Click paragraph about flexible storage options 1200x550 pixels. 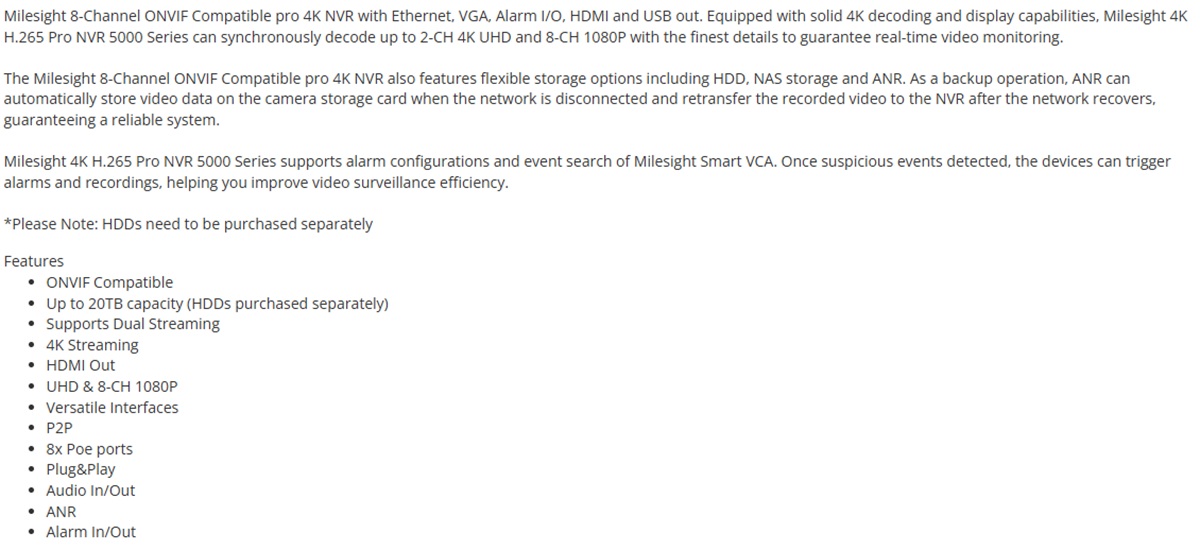582,99
